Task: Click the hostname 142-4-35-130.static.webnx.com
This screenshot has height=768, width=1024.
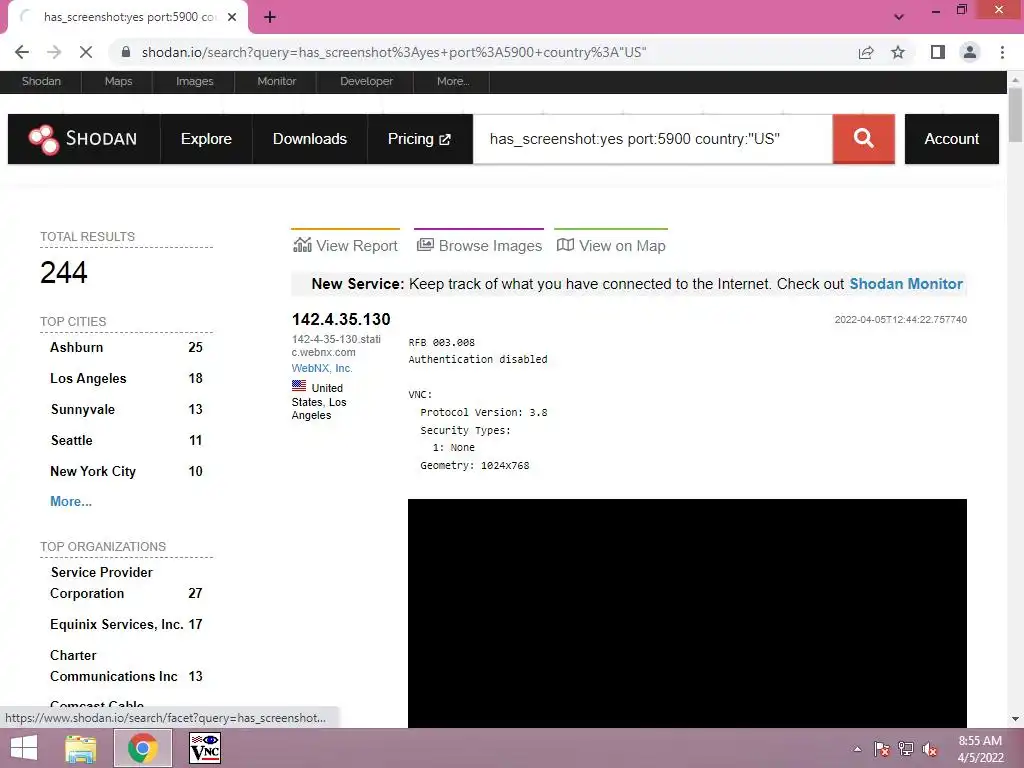Action: pyautogui.click(x=336, y=345)
